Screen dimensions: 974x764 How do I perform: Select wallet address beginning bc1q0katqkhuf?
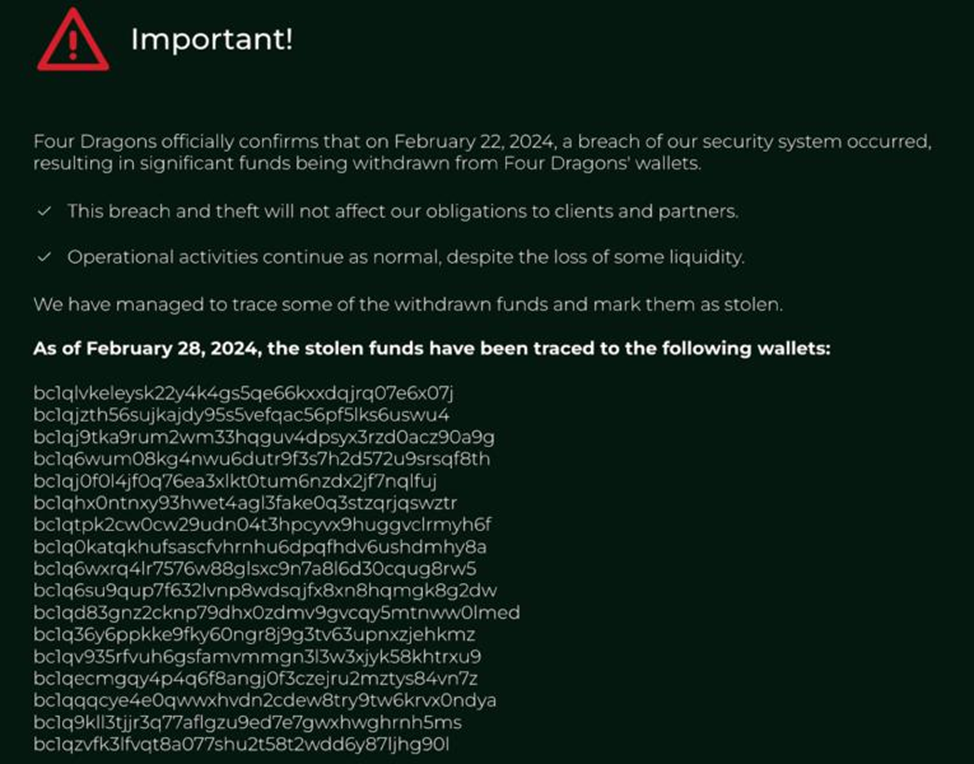click(260, 547)
